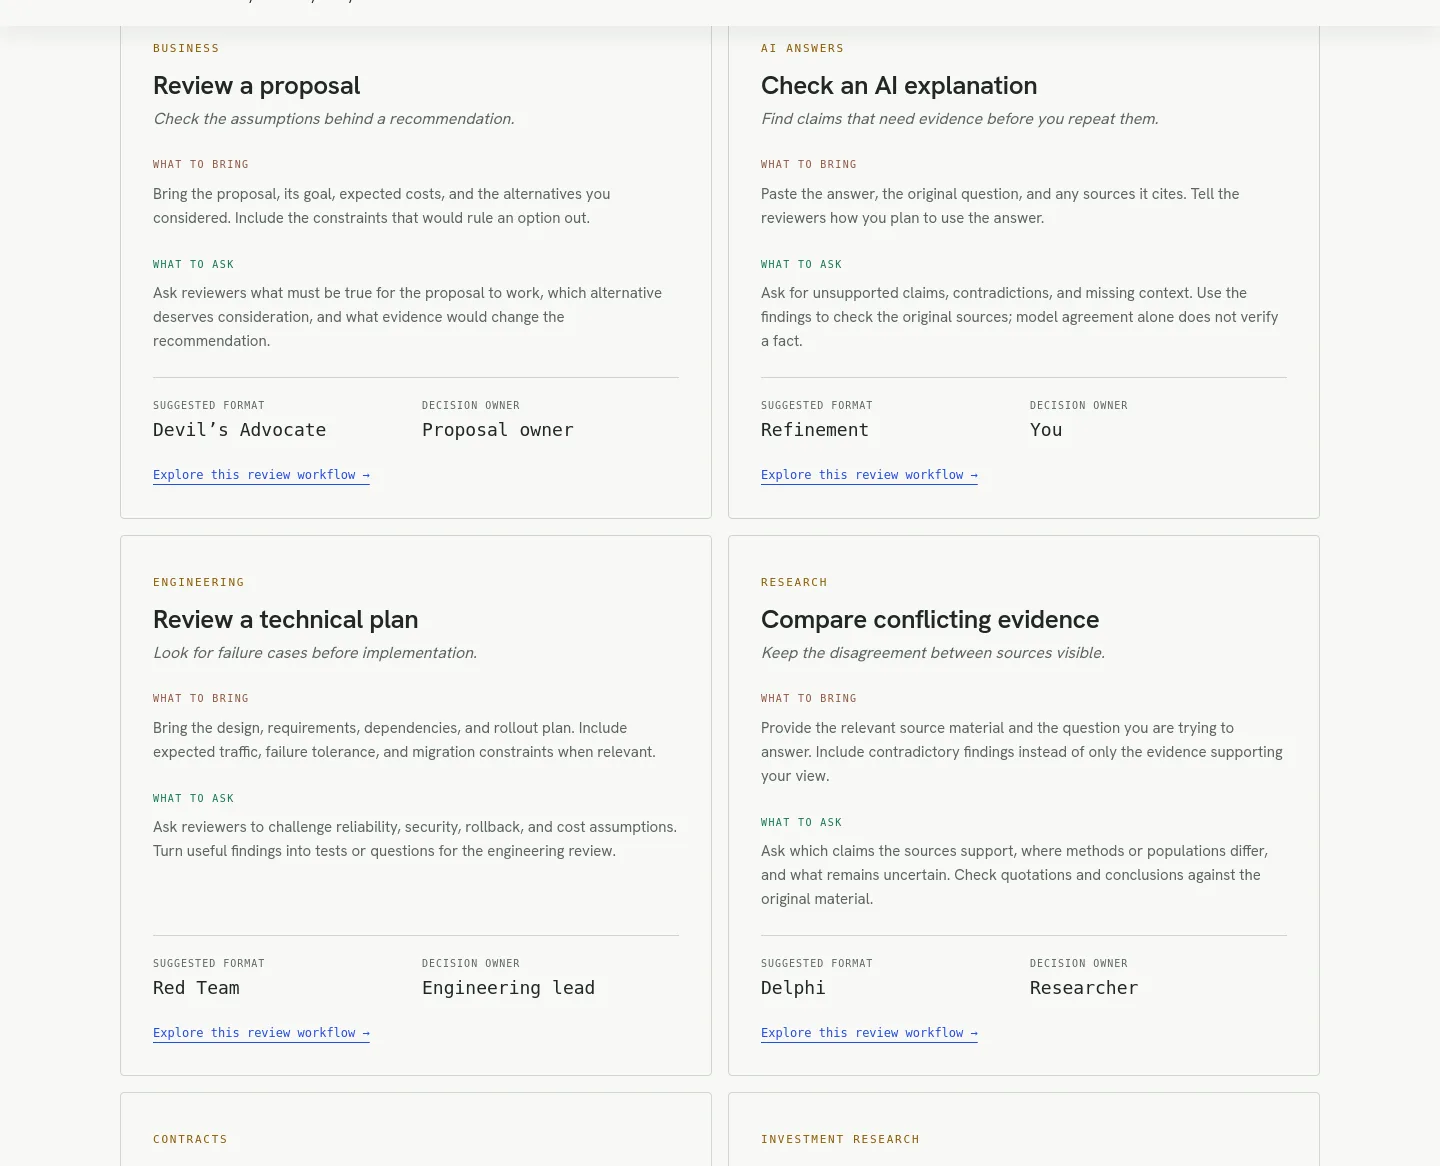Open the review workflow link under Red Team
Viewport: 1440px width, 1166px height.
[261, 1033]
